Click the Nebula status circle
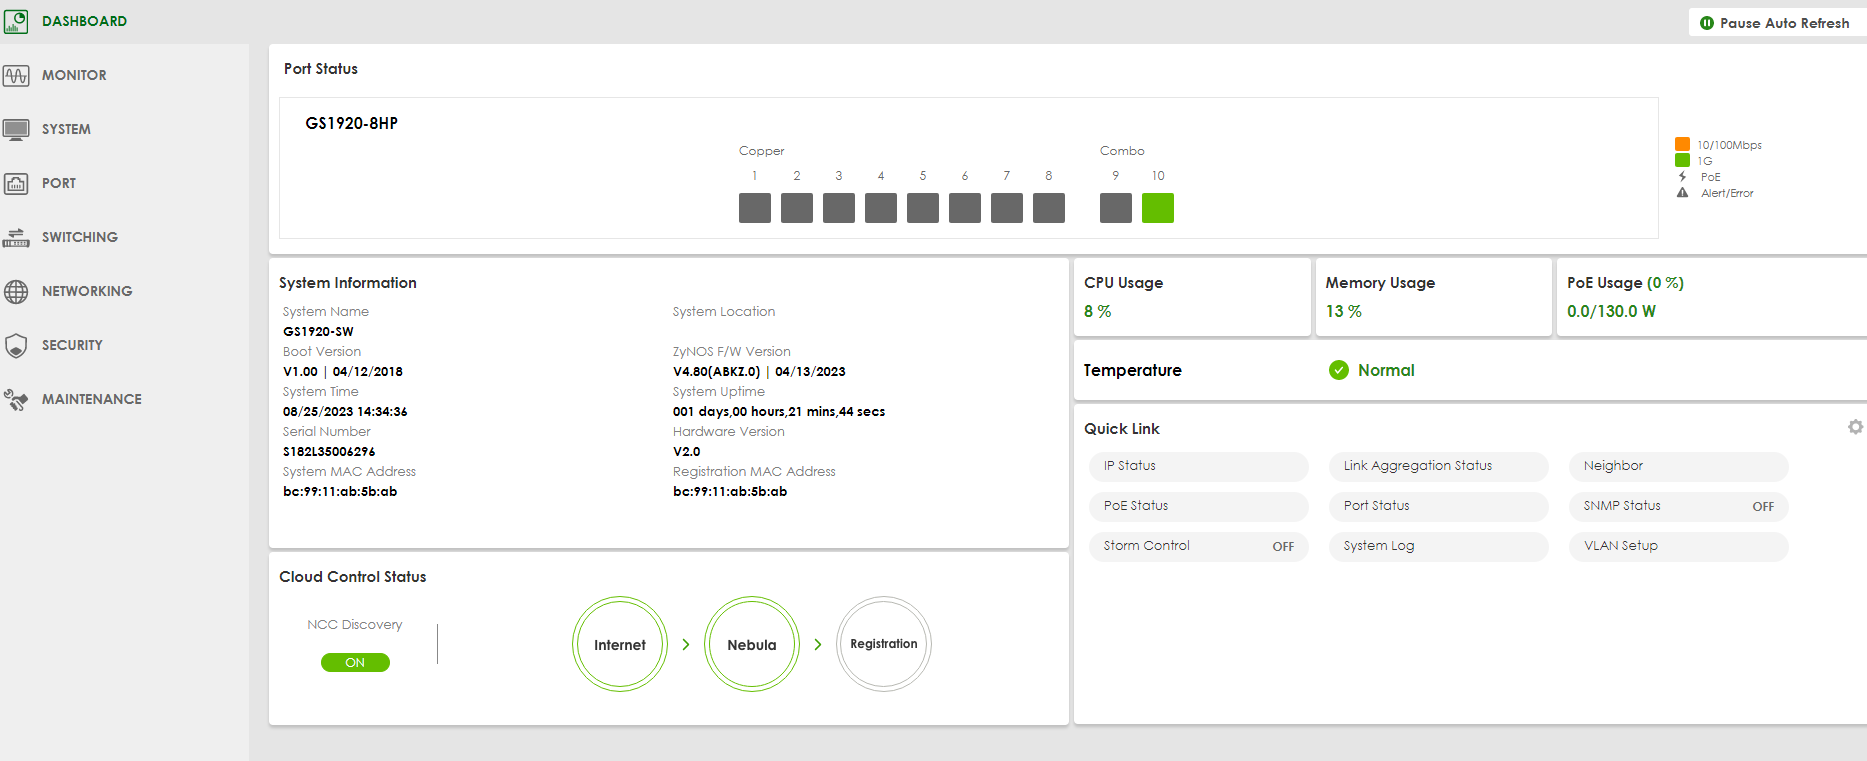Viewport: 1867px width, 761px height. point(752,645)
